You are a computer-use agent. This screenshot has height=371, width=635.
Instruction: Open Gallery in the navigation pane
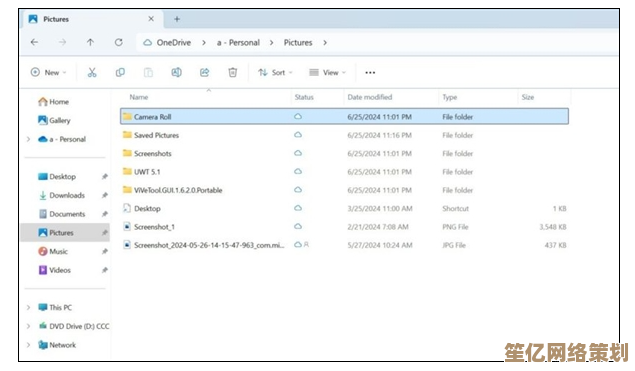54,120
